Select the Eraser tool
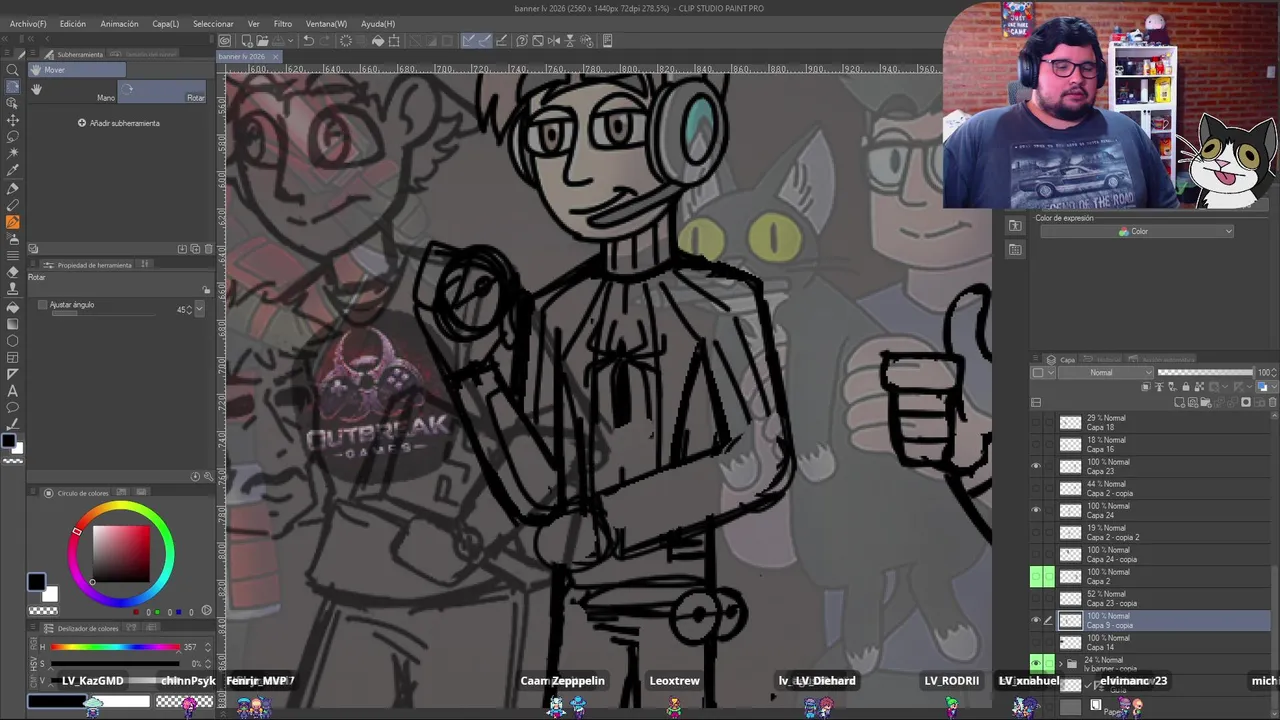1280x720 pixels. pyautogui.click(x=13, y=272)
